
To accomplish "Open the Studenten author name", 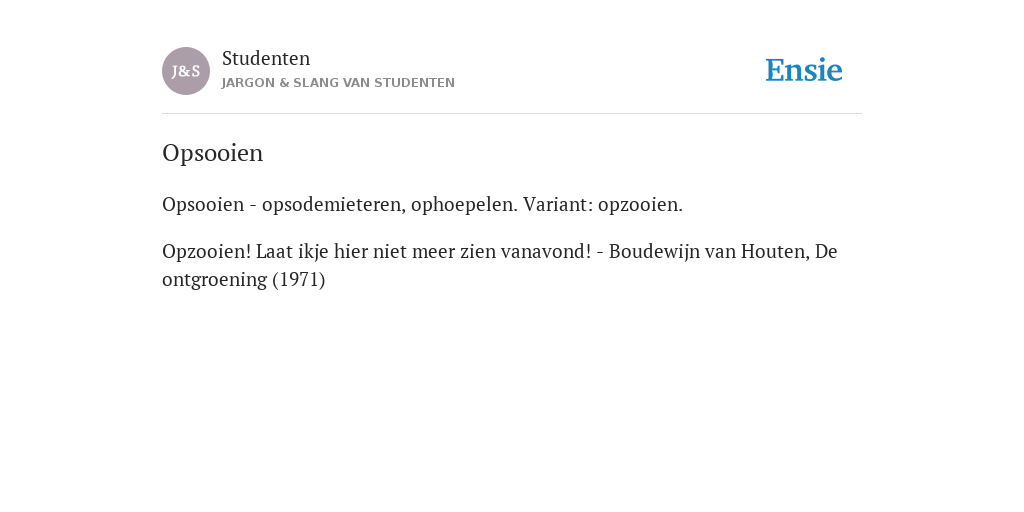I will [x=266, y=58].
